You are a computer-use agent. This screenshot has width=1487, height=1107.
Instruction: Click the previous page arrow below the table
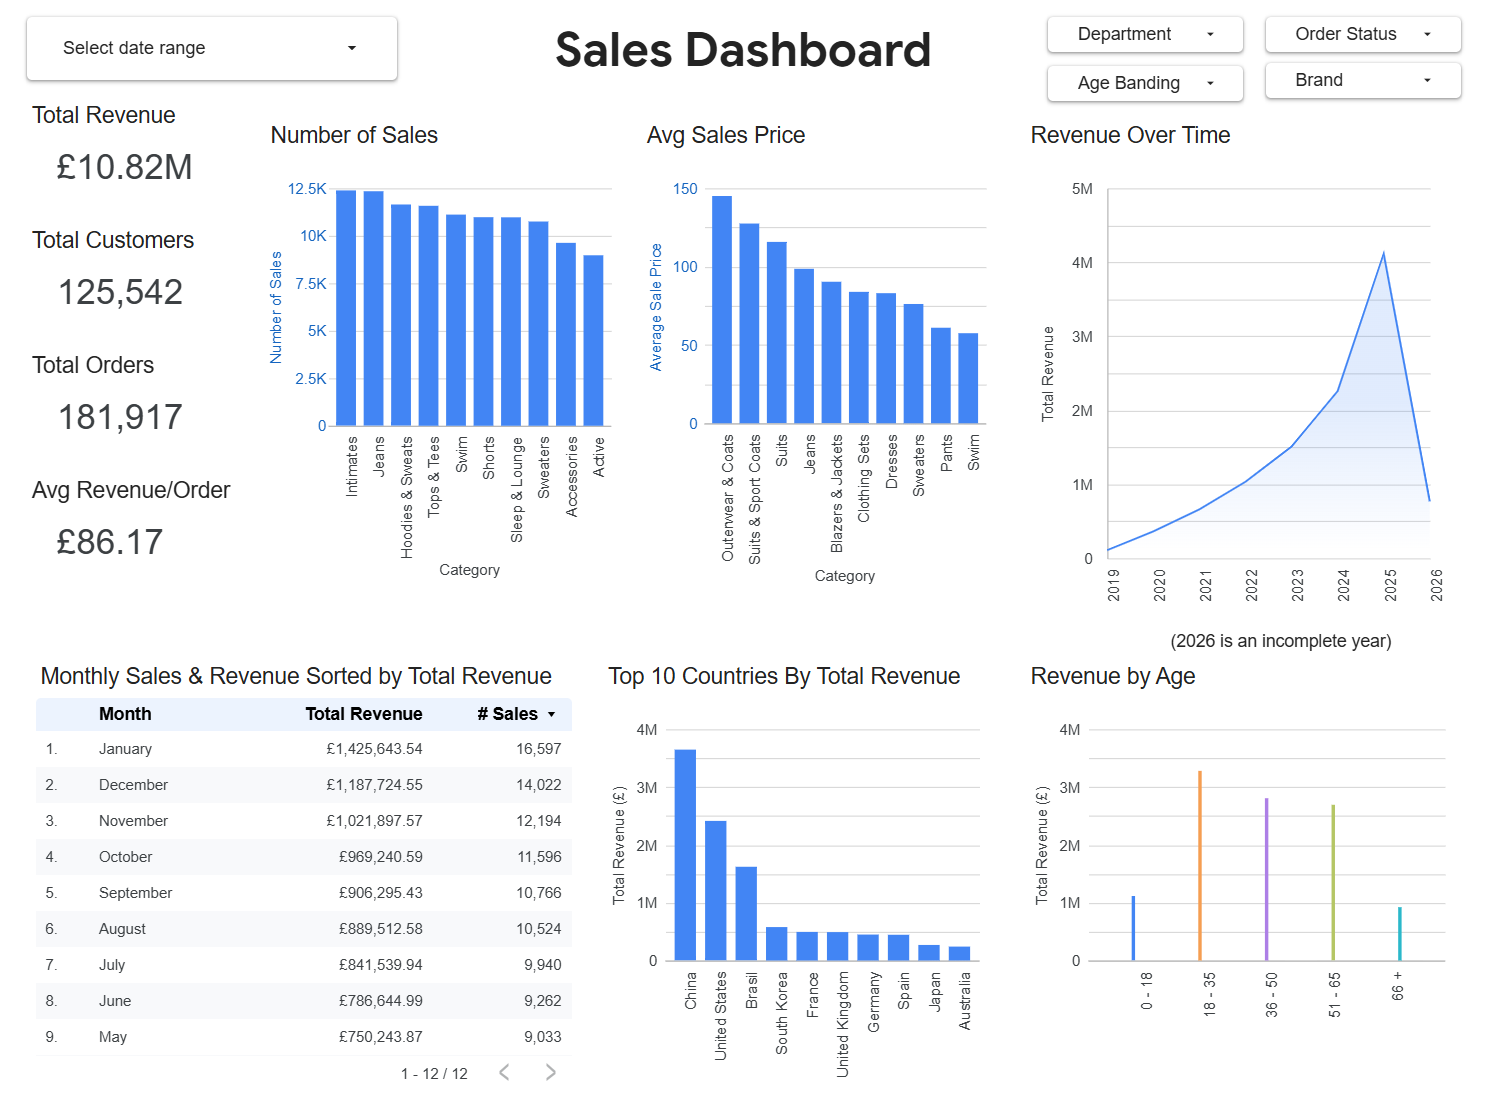tap(504, 1072)
